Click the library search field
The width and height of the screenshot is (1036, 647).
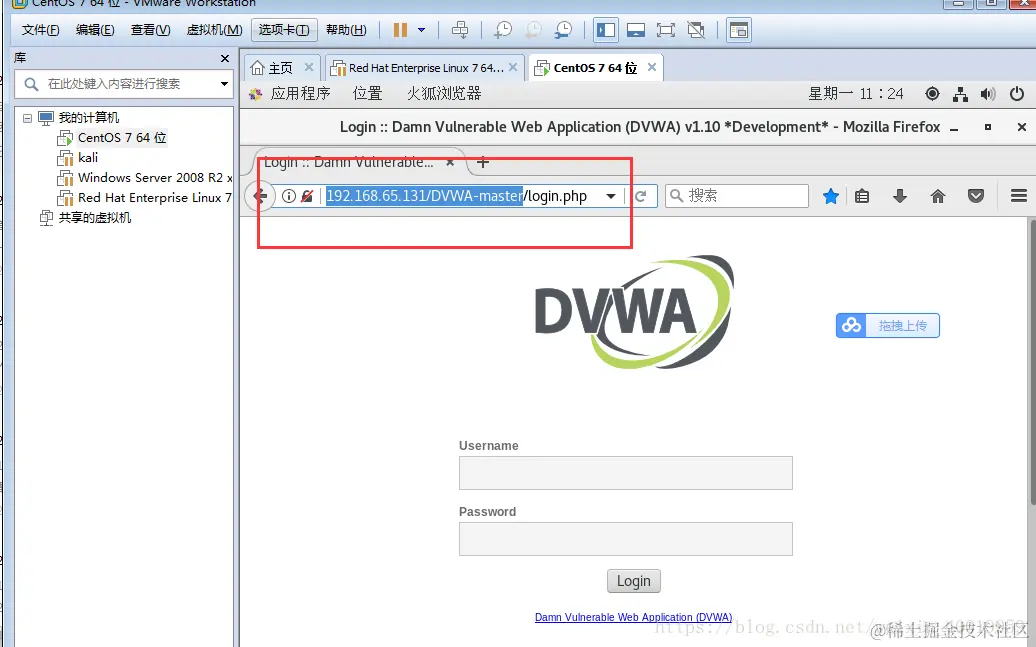click(122, 84)
